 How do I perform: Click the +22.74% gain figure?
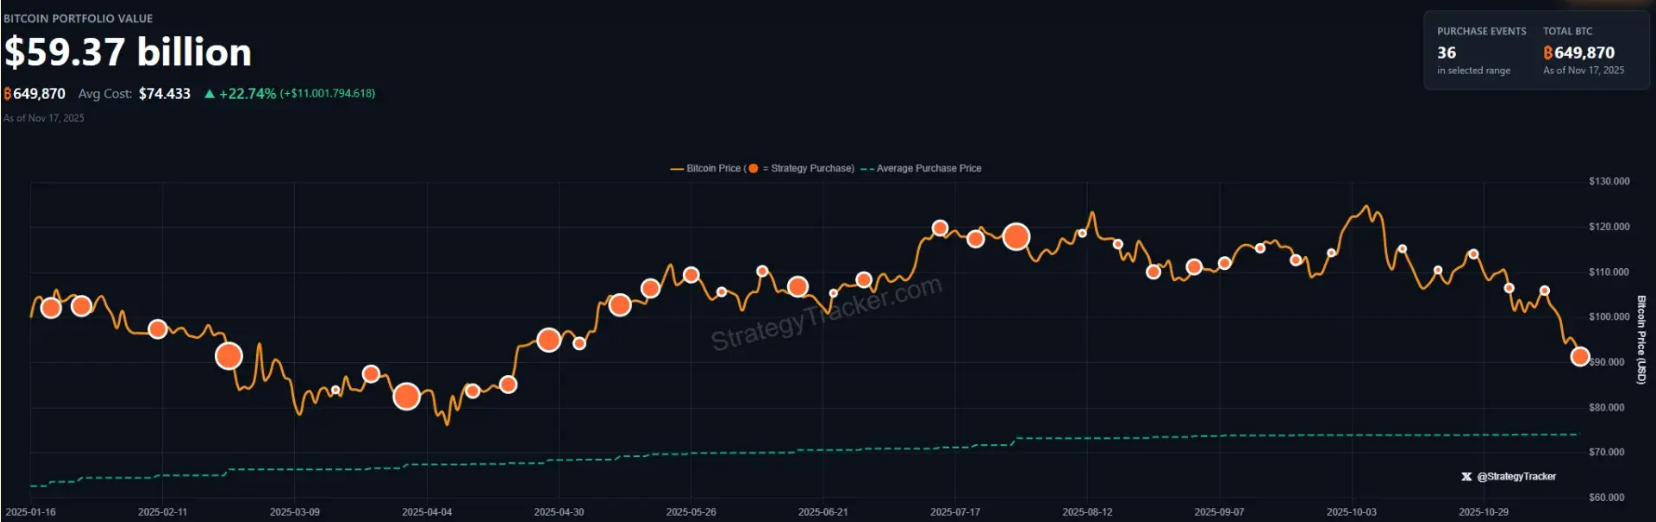point(247,94)
